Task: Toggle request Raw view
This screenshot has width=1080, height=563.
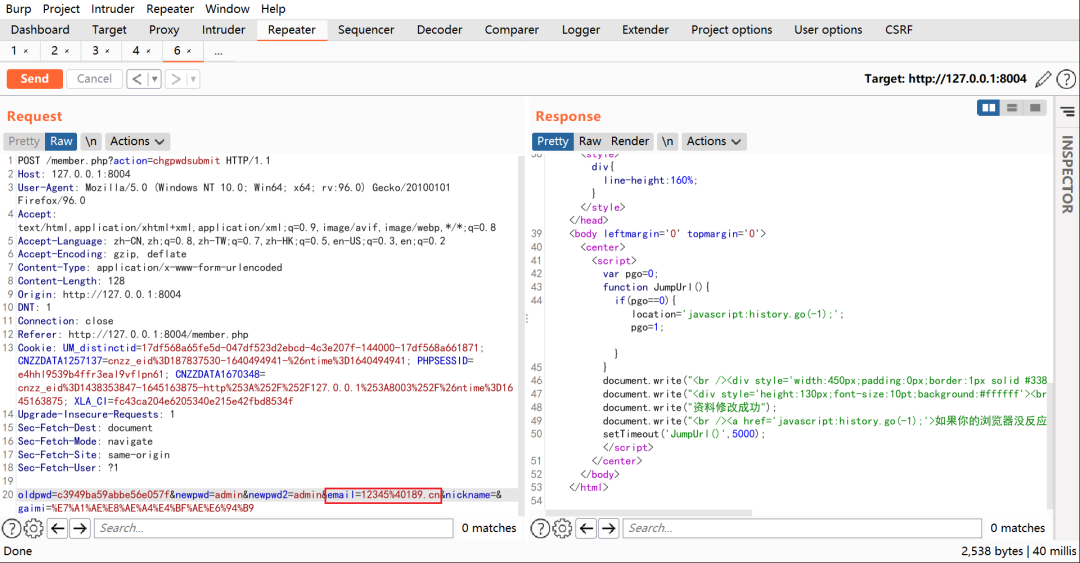Action: 61,141
